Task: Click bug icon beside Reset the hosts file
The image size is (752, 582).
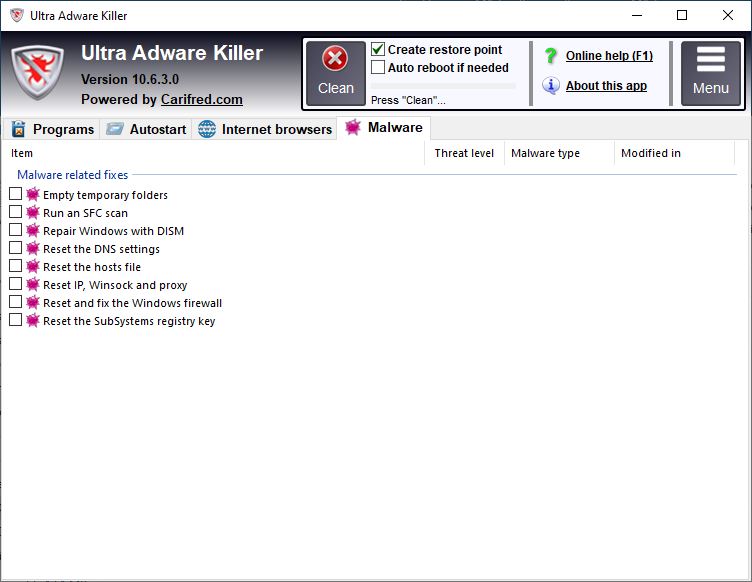Action: (x=33, y=267)
